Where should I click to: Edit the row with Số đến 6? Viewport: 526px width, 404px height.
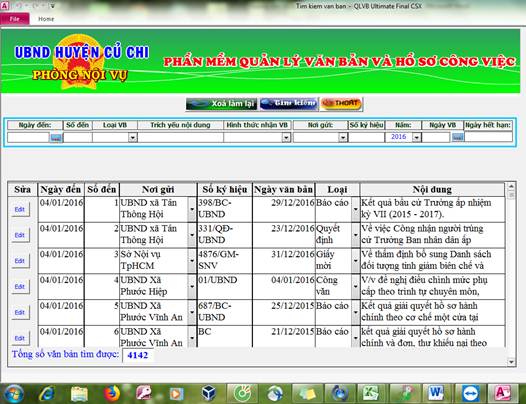click(19, 338)
